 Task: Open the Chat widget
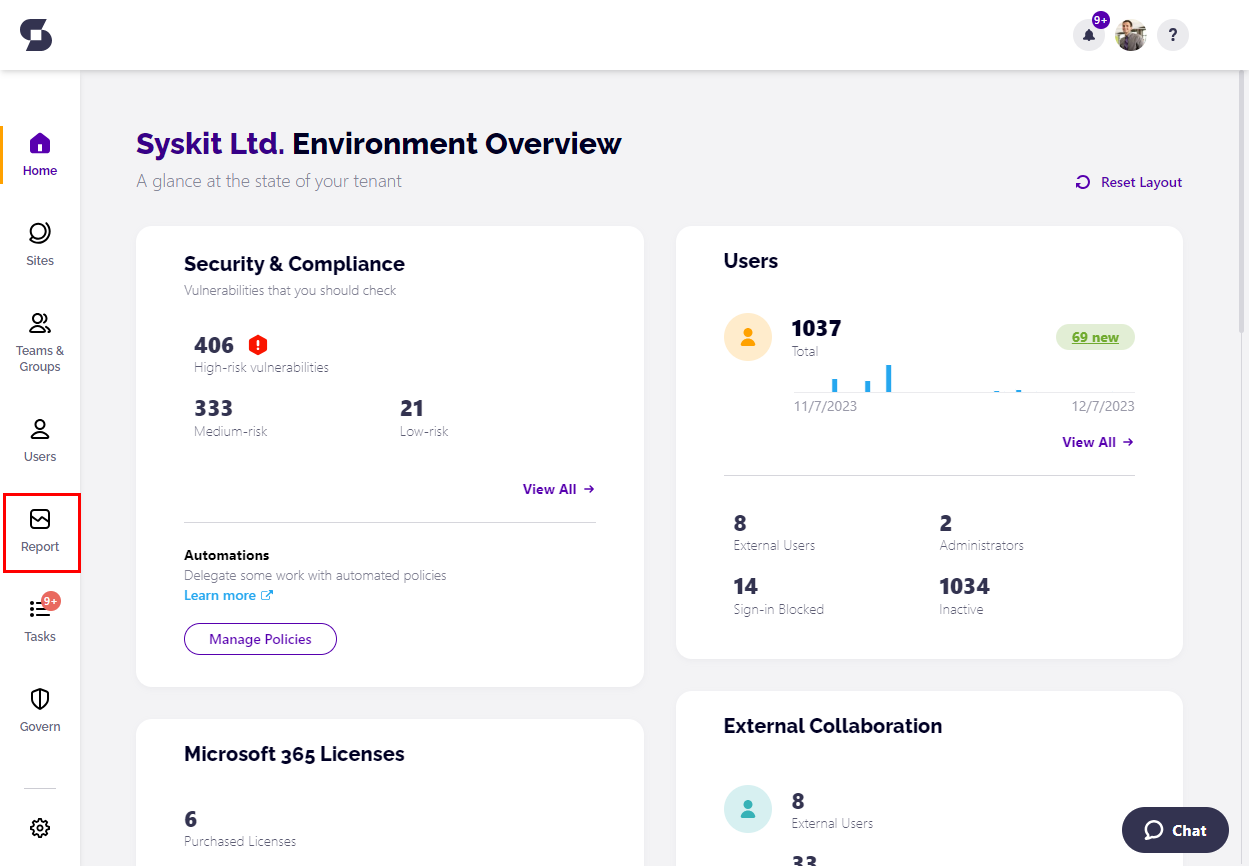1175,830
